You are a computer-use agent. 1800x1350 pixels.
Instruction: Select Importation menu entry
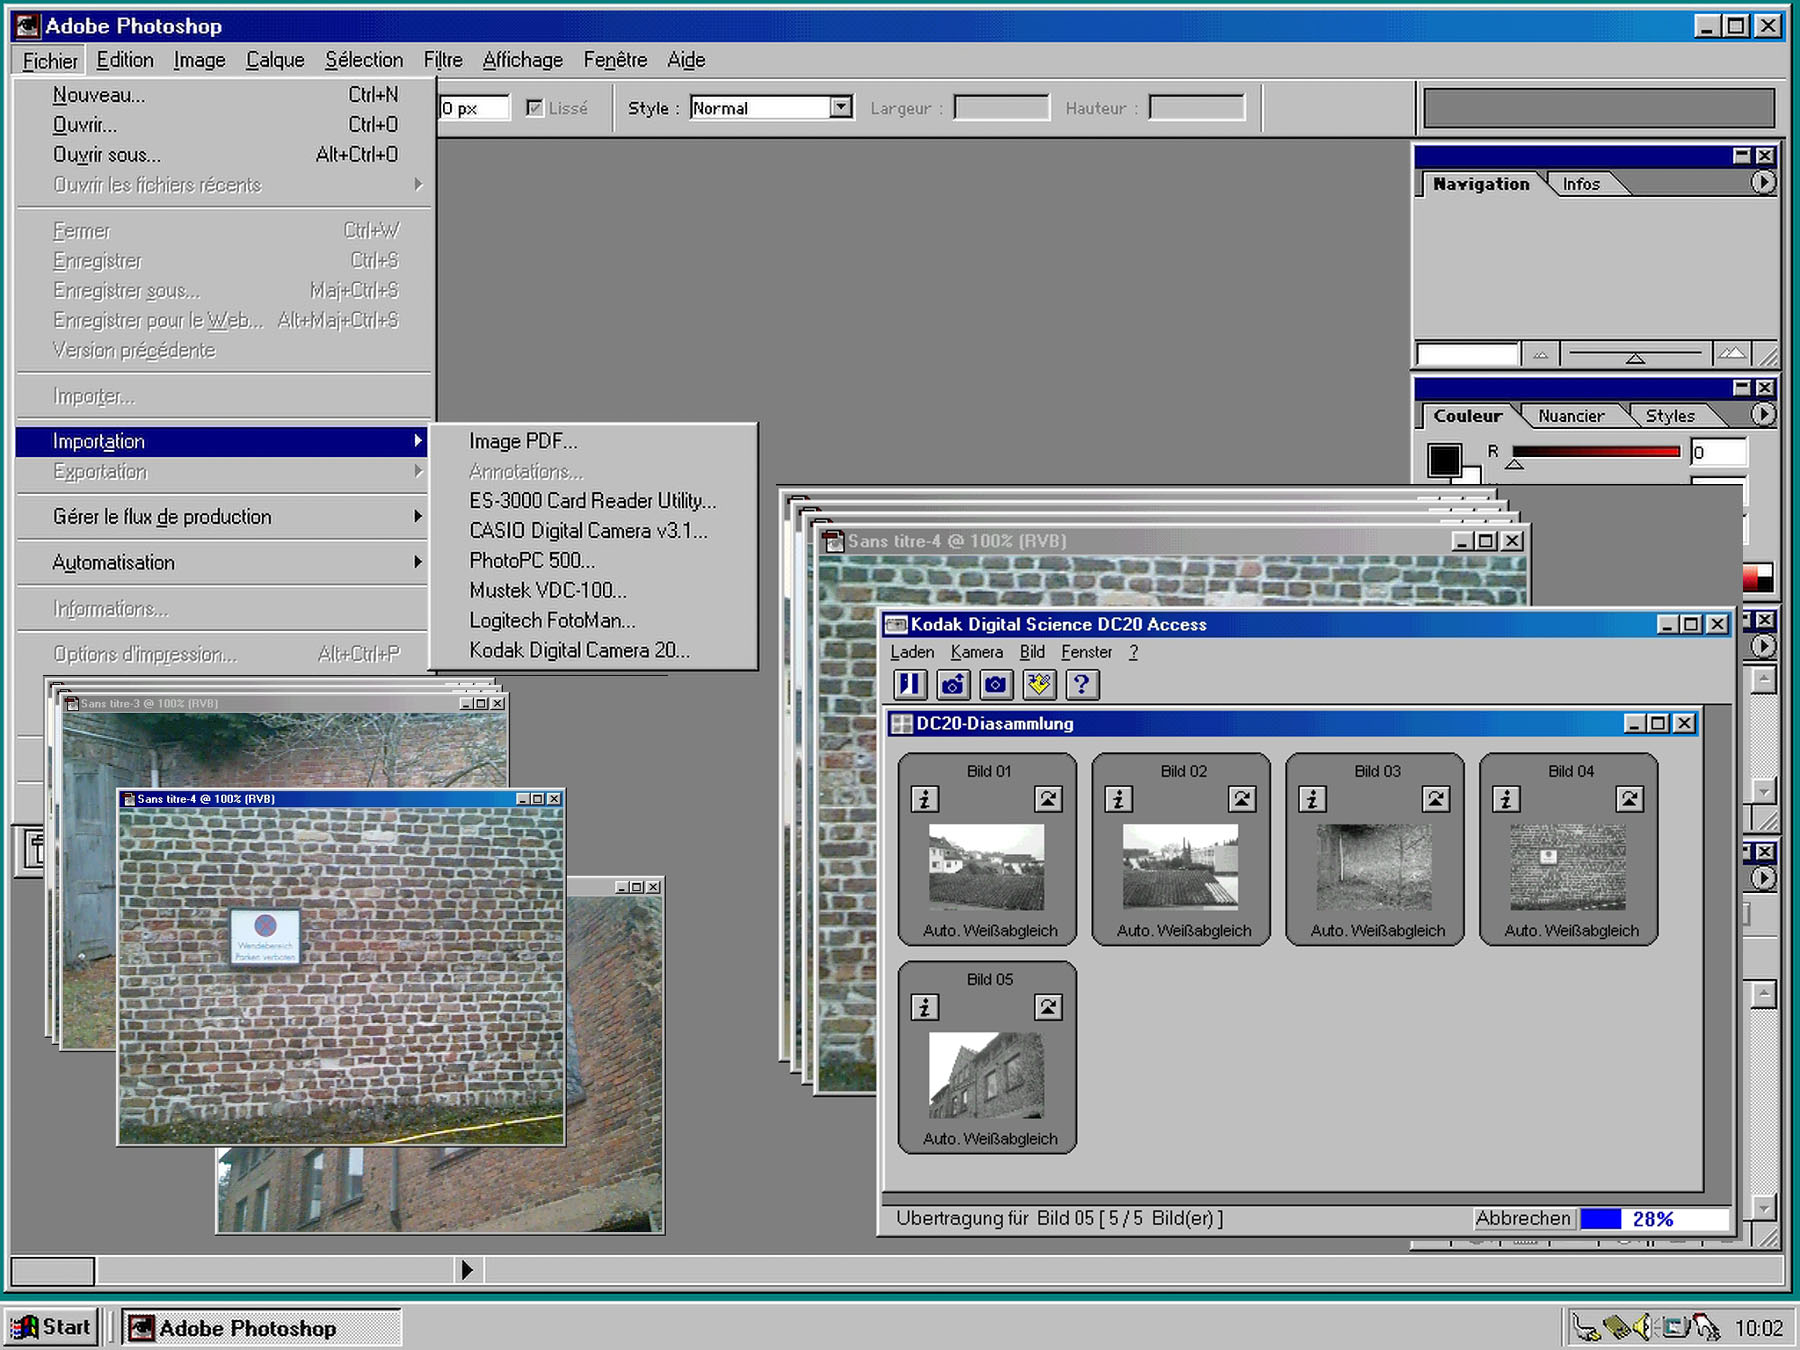pyautogui.click(x=223, y=441)
